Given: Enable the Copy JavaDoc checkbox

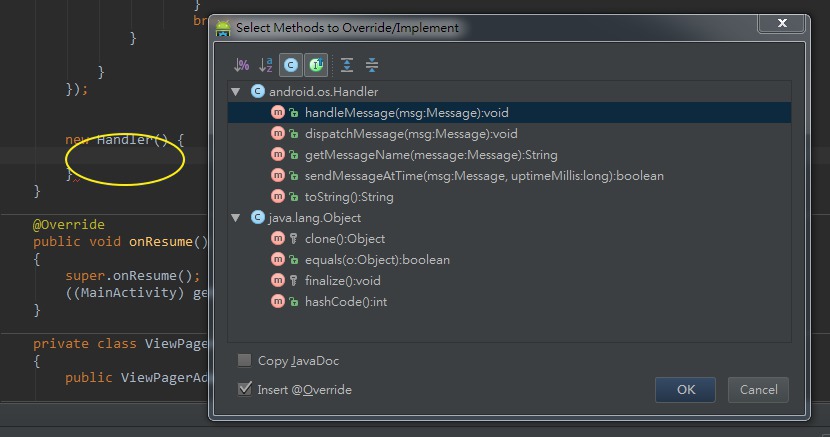Looking at the screenshot, I should [245, 360].
